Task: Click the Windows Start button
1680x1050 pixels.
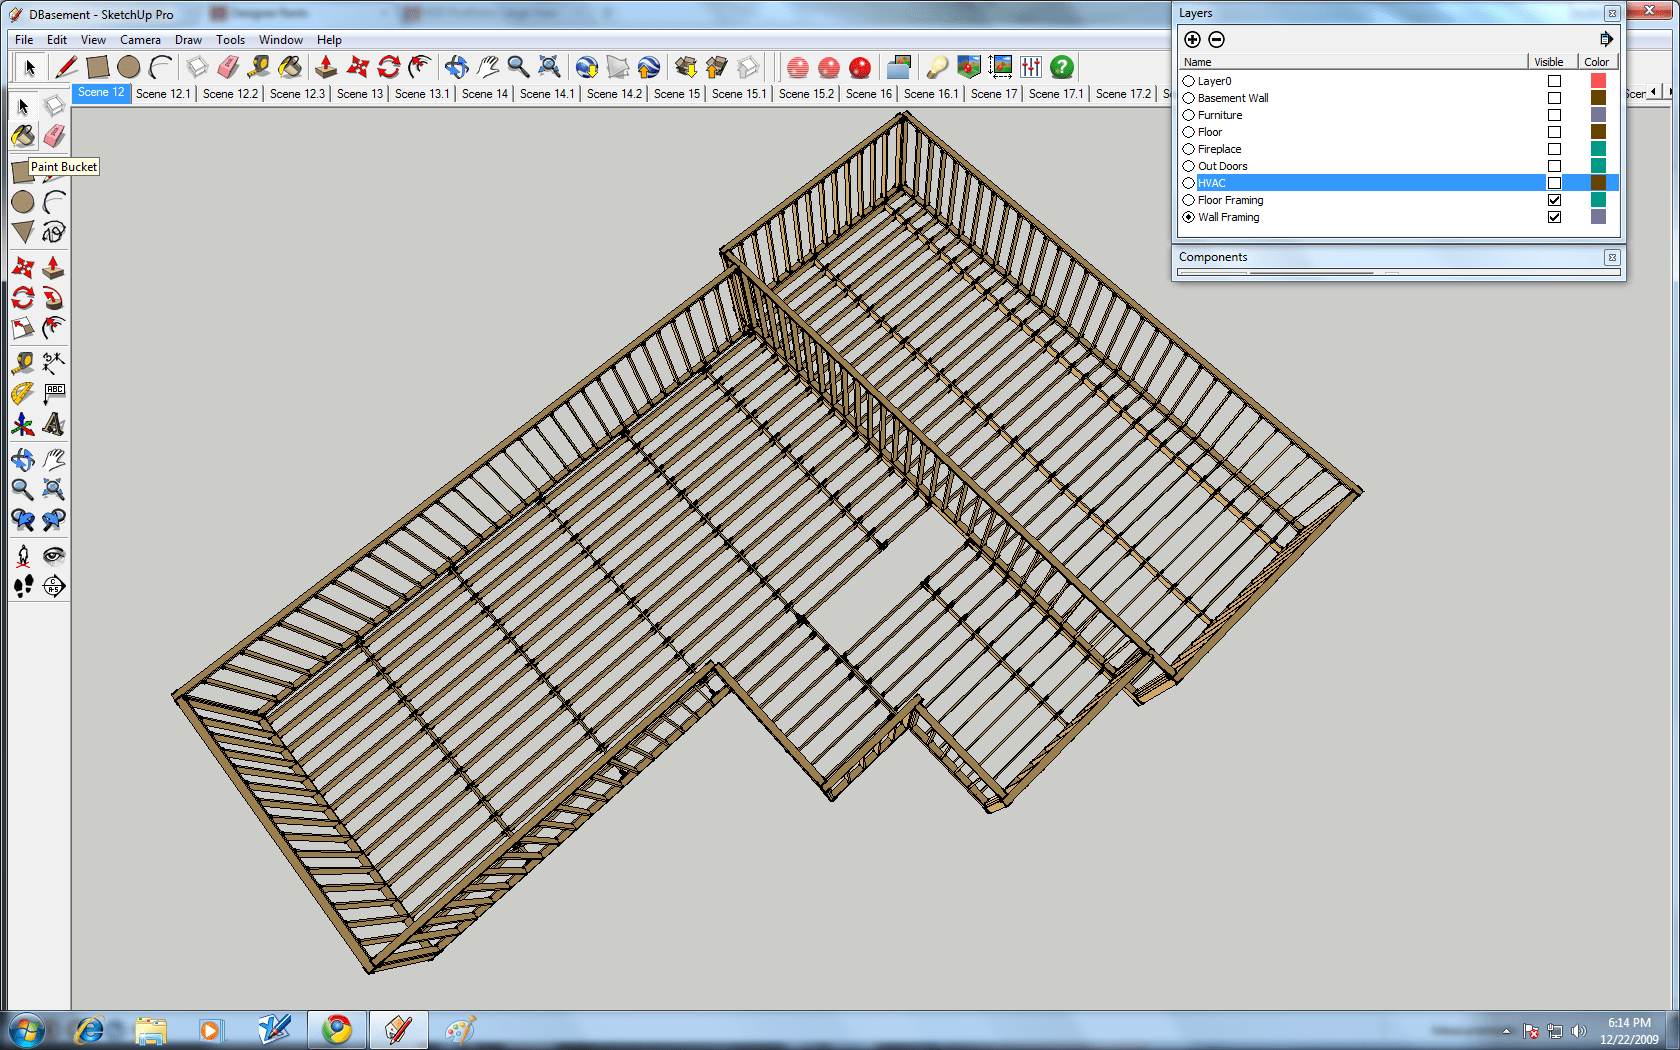Action: 27,1029
